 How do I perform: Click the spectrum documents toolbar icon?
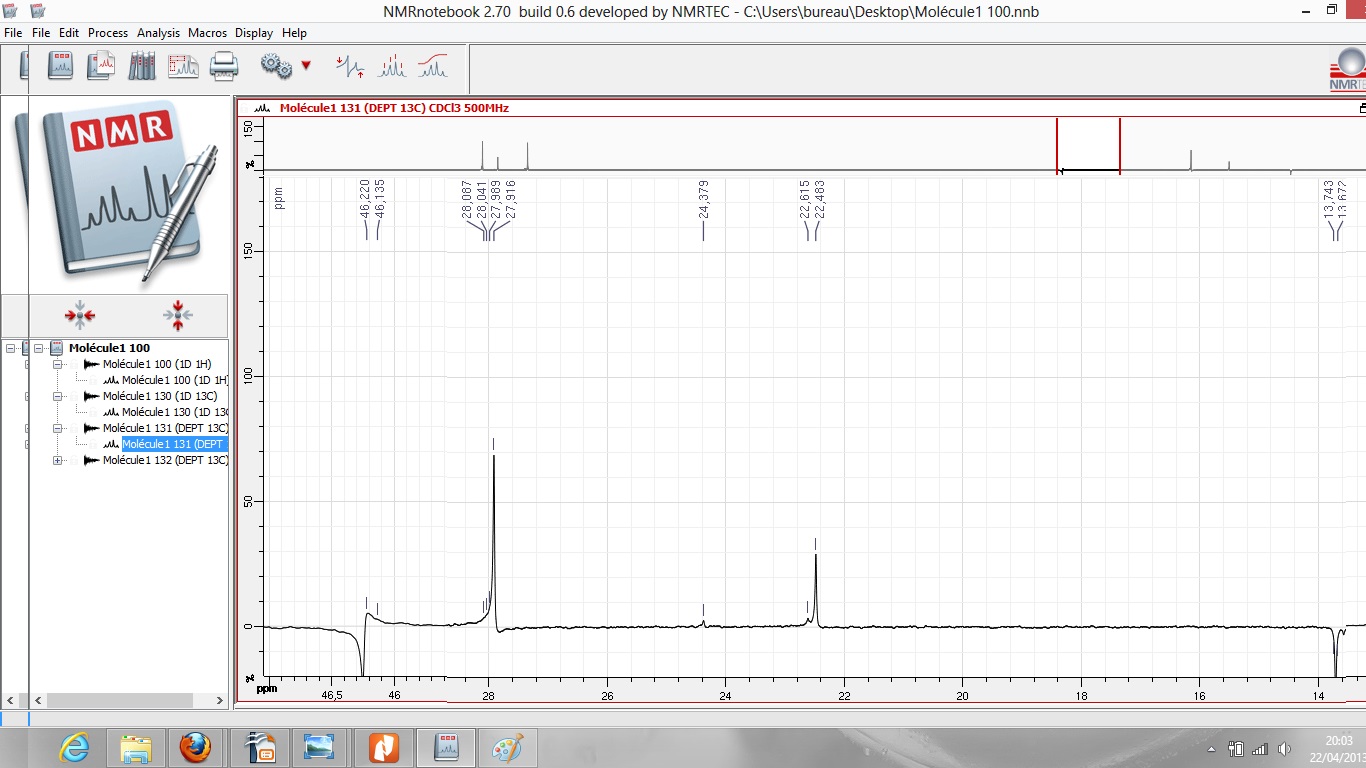tap(101, 66)
